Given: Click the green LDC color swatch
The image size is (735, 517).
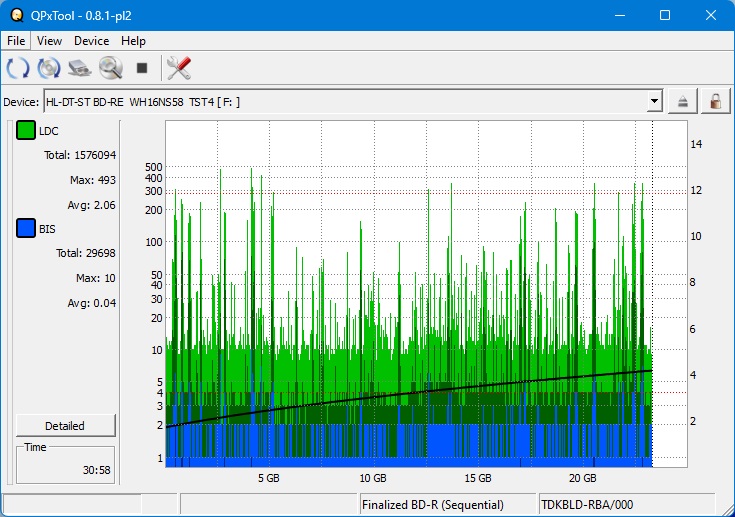Looking at the screenshot, I should (26, 130).
